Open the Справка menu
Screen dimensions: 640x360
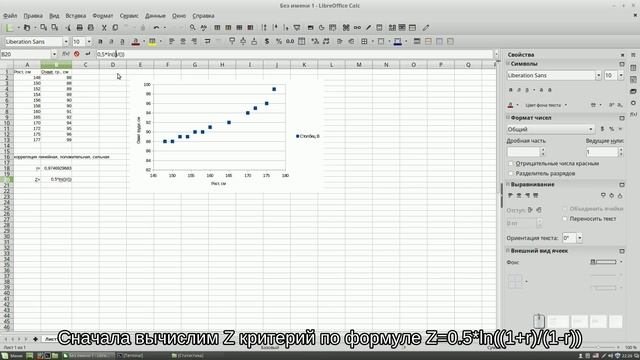(x=203, y=16)
